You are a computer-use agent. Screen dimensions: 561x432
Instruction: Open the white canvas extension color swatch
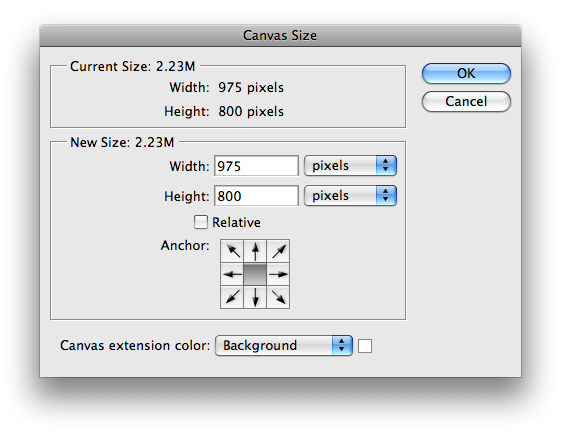[x=365, y=346]
